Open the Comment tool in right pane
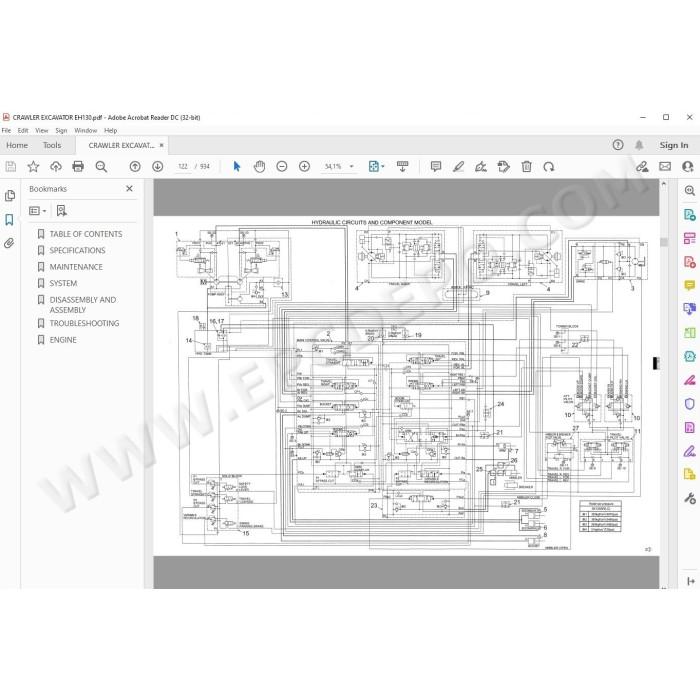The image size is (700, 700). 689,285
